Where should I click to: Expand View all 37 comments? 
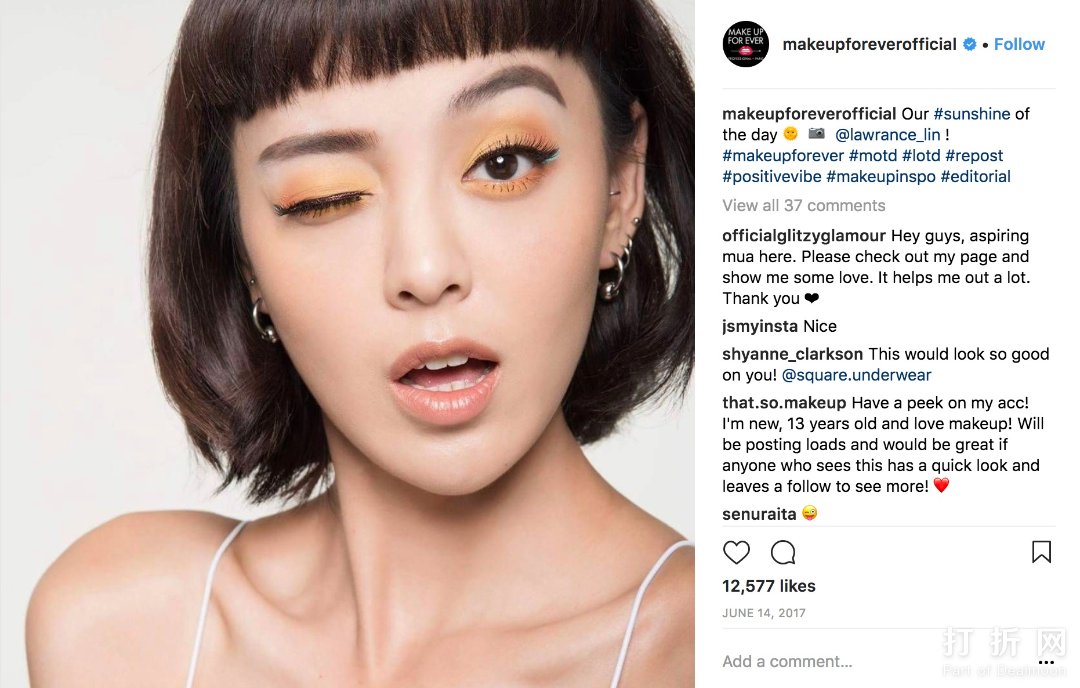click(x=803, y=205)
